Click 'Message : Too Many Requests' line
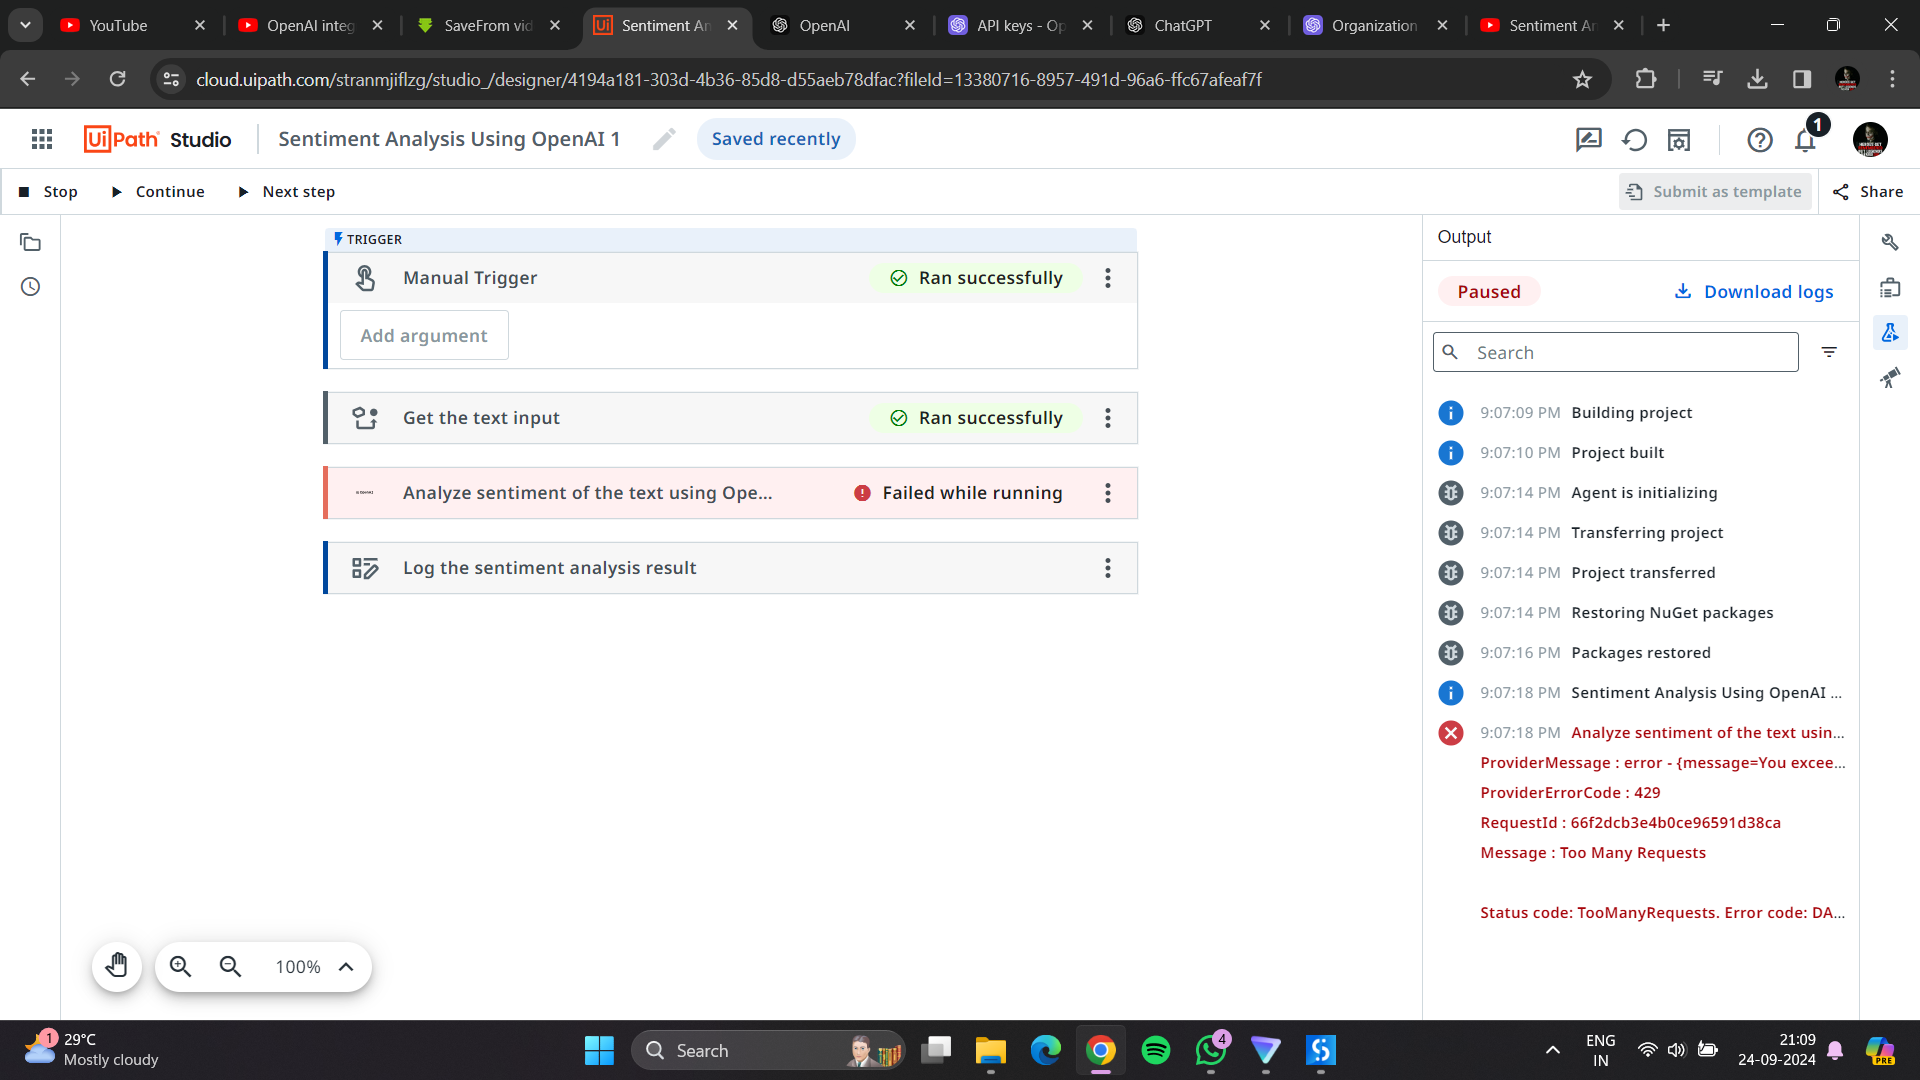Viewport: 1920px width, 1080px height. (x=1593, y=853)
